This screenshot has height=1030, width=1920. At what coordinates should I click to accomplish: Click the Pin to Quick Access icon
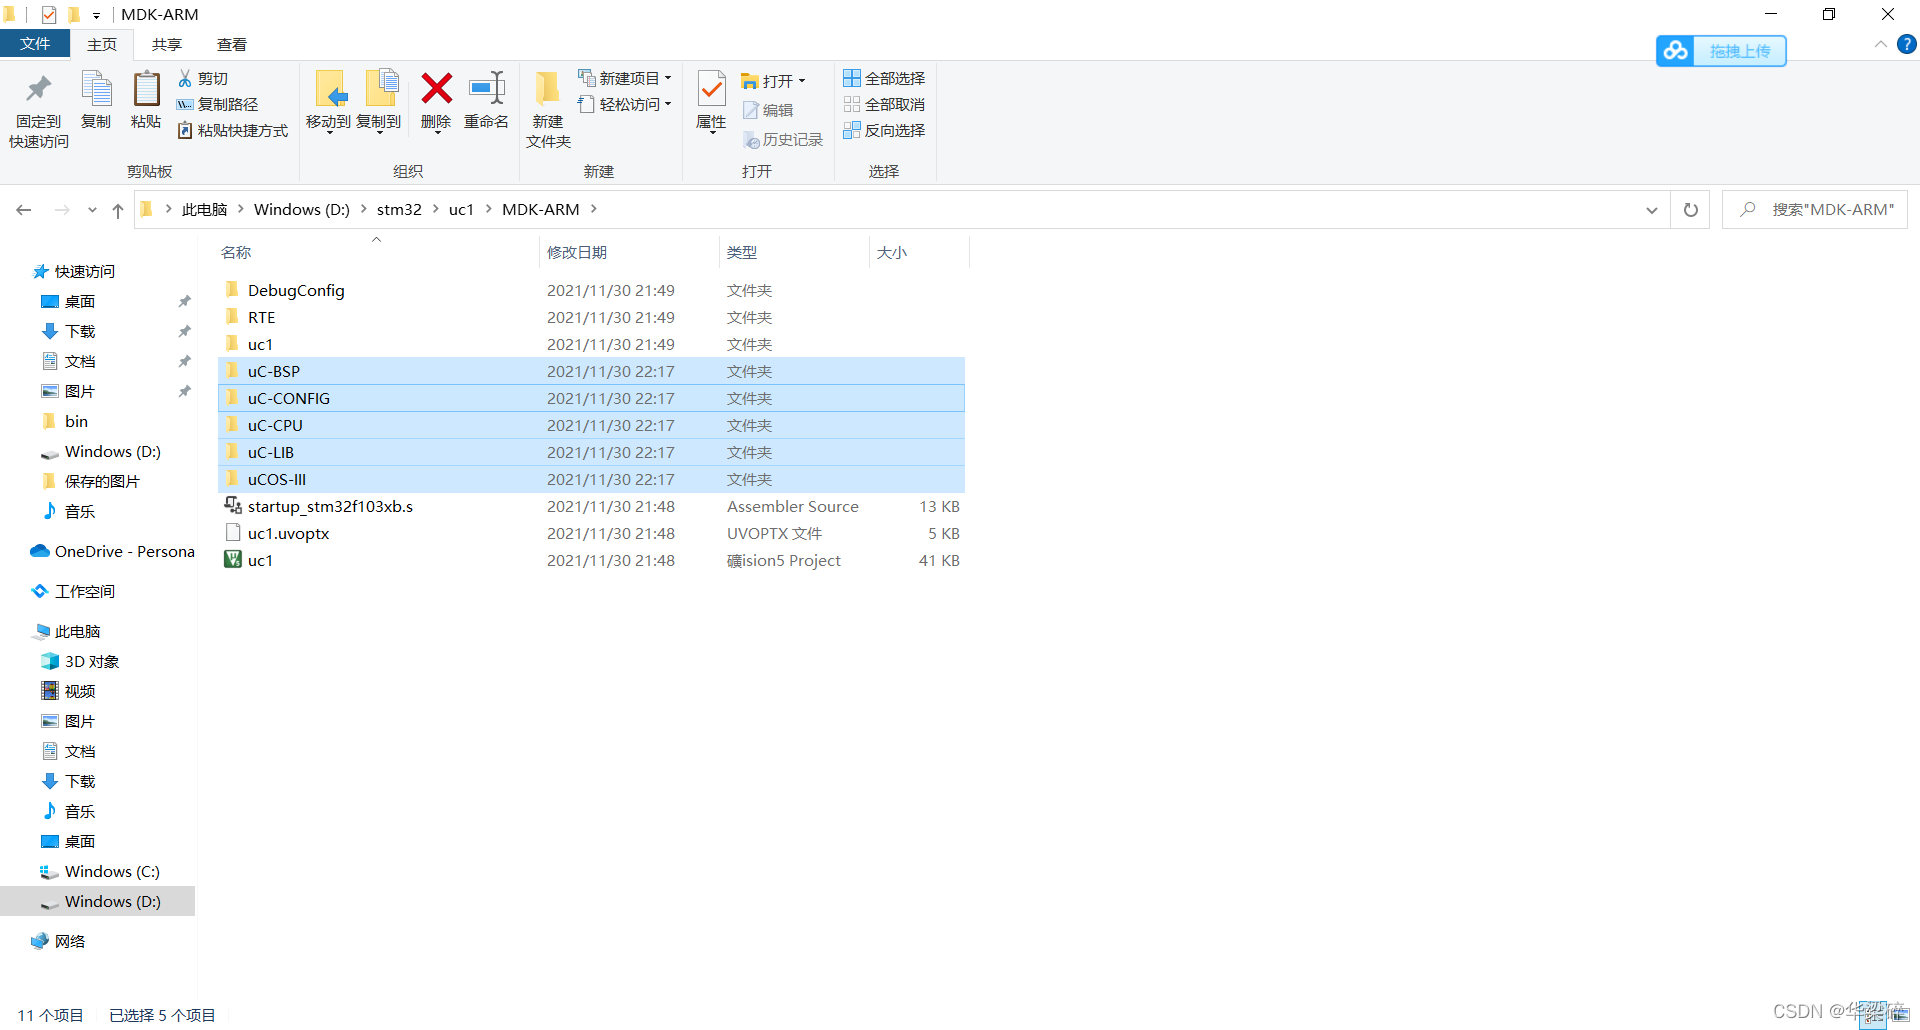point(39,90)
